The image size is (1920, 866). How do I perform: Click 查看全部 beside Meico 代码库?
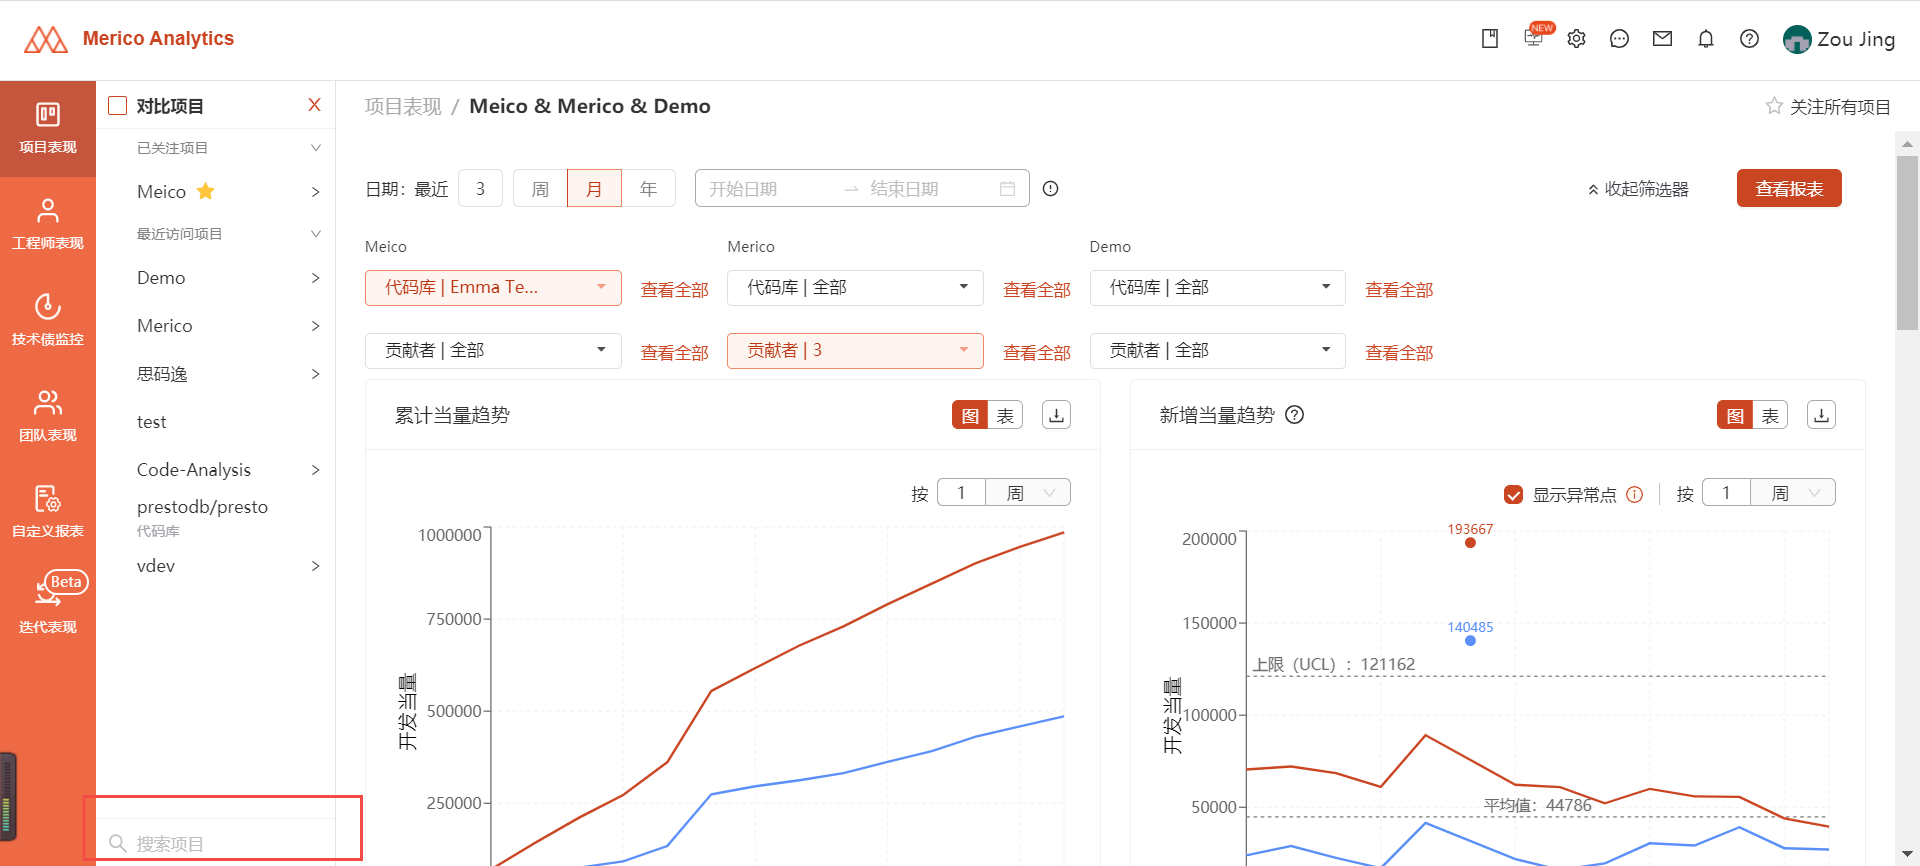(674, 290)
